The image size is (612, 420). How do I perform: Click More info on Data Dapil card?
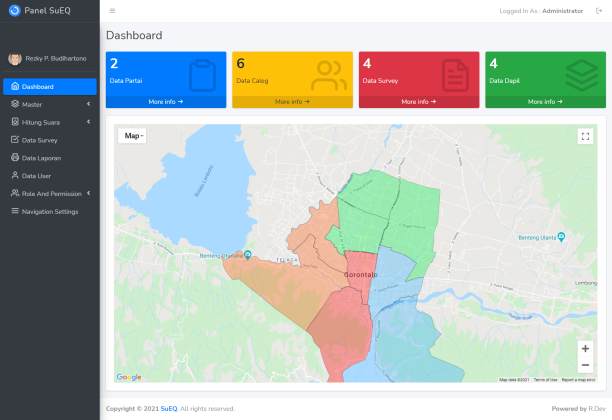click(545, 102)
